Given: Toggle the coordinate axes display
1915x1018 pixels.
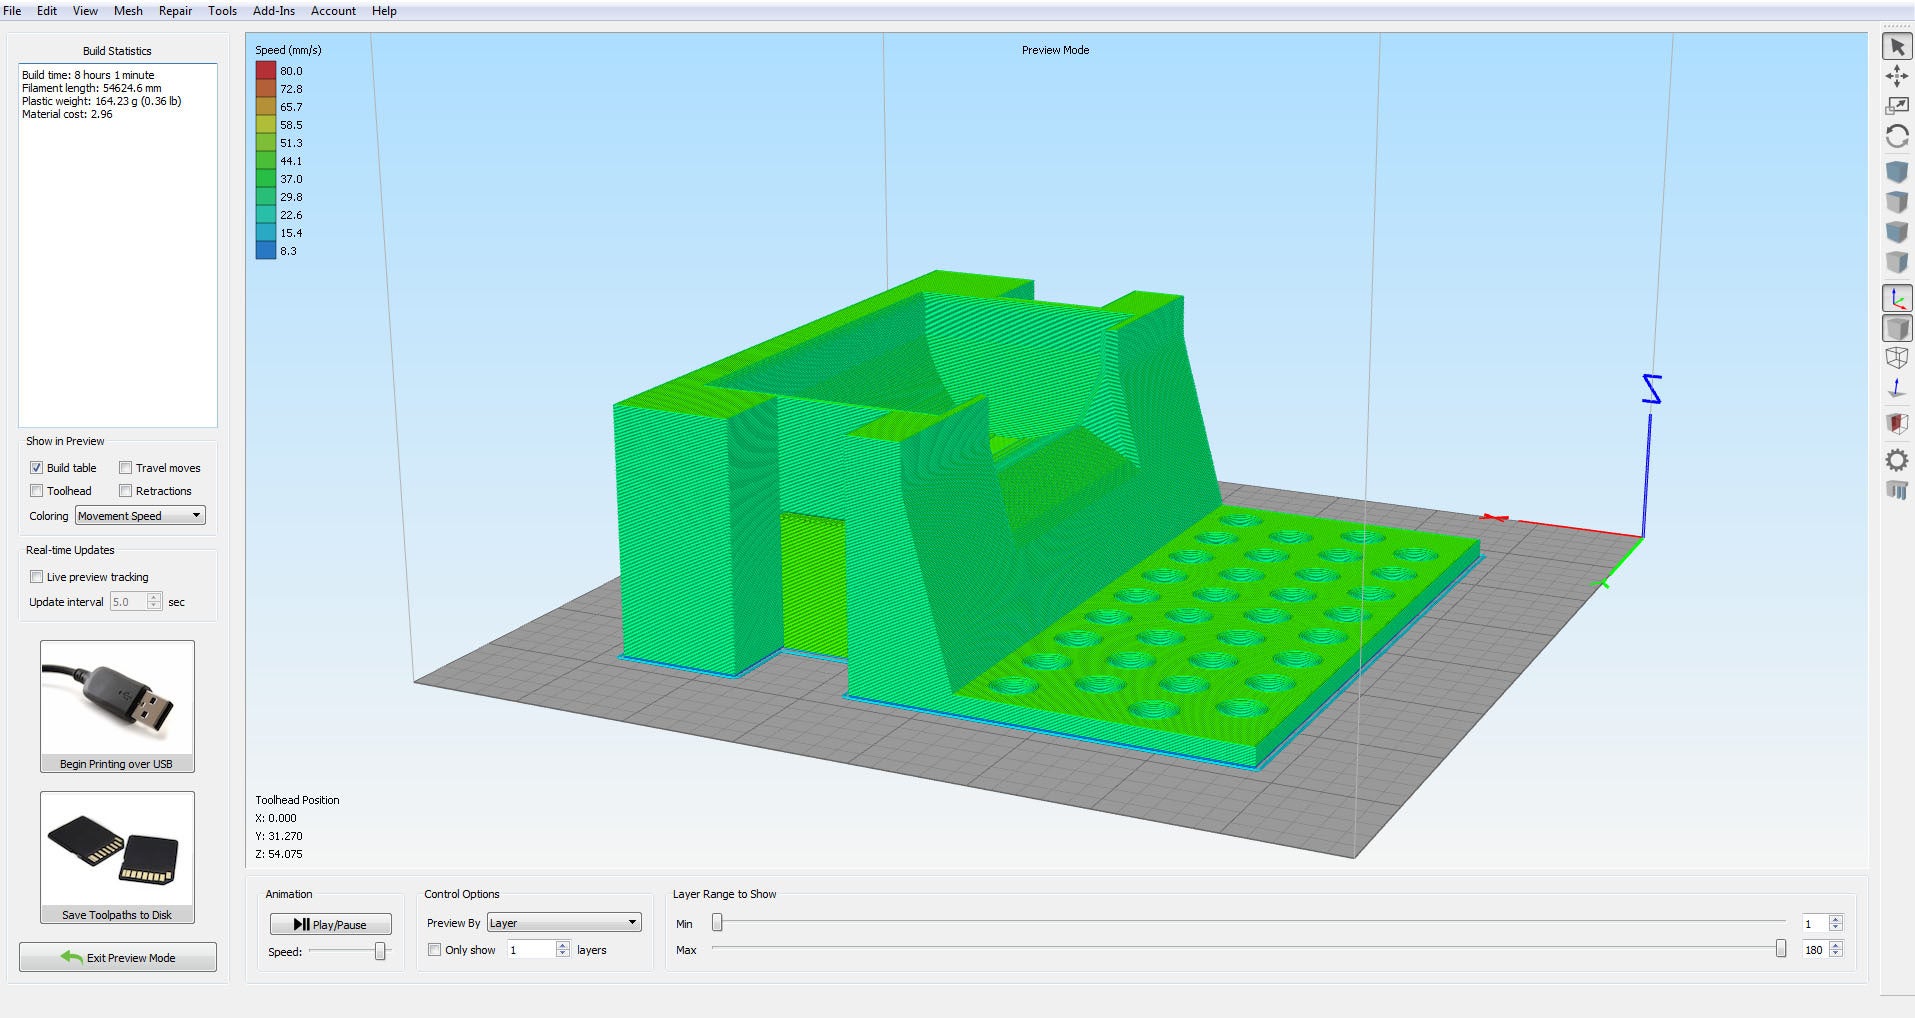Looking at the screenshot, I should (x=1896, y=298).
